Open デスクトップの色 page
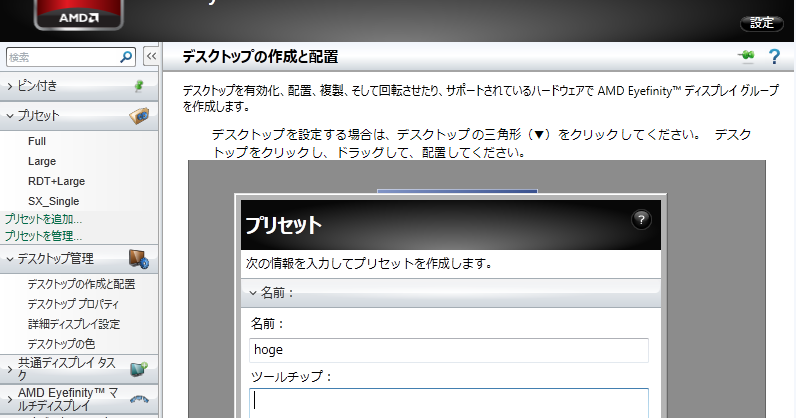Screen dimensions: 796x418 pyautogui.click(x=61, y=344)
